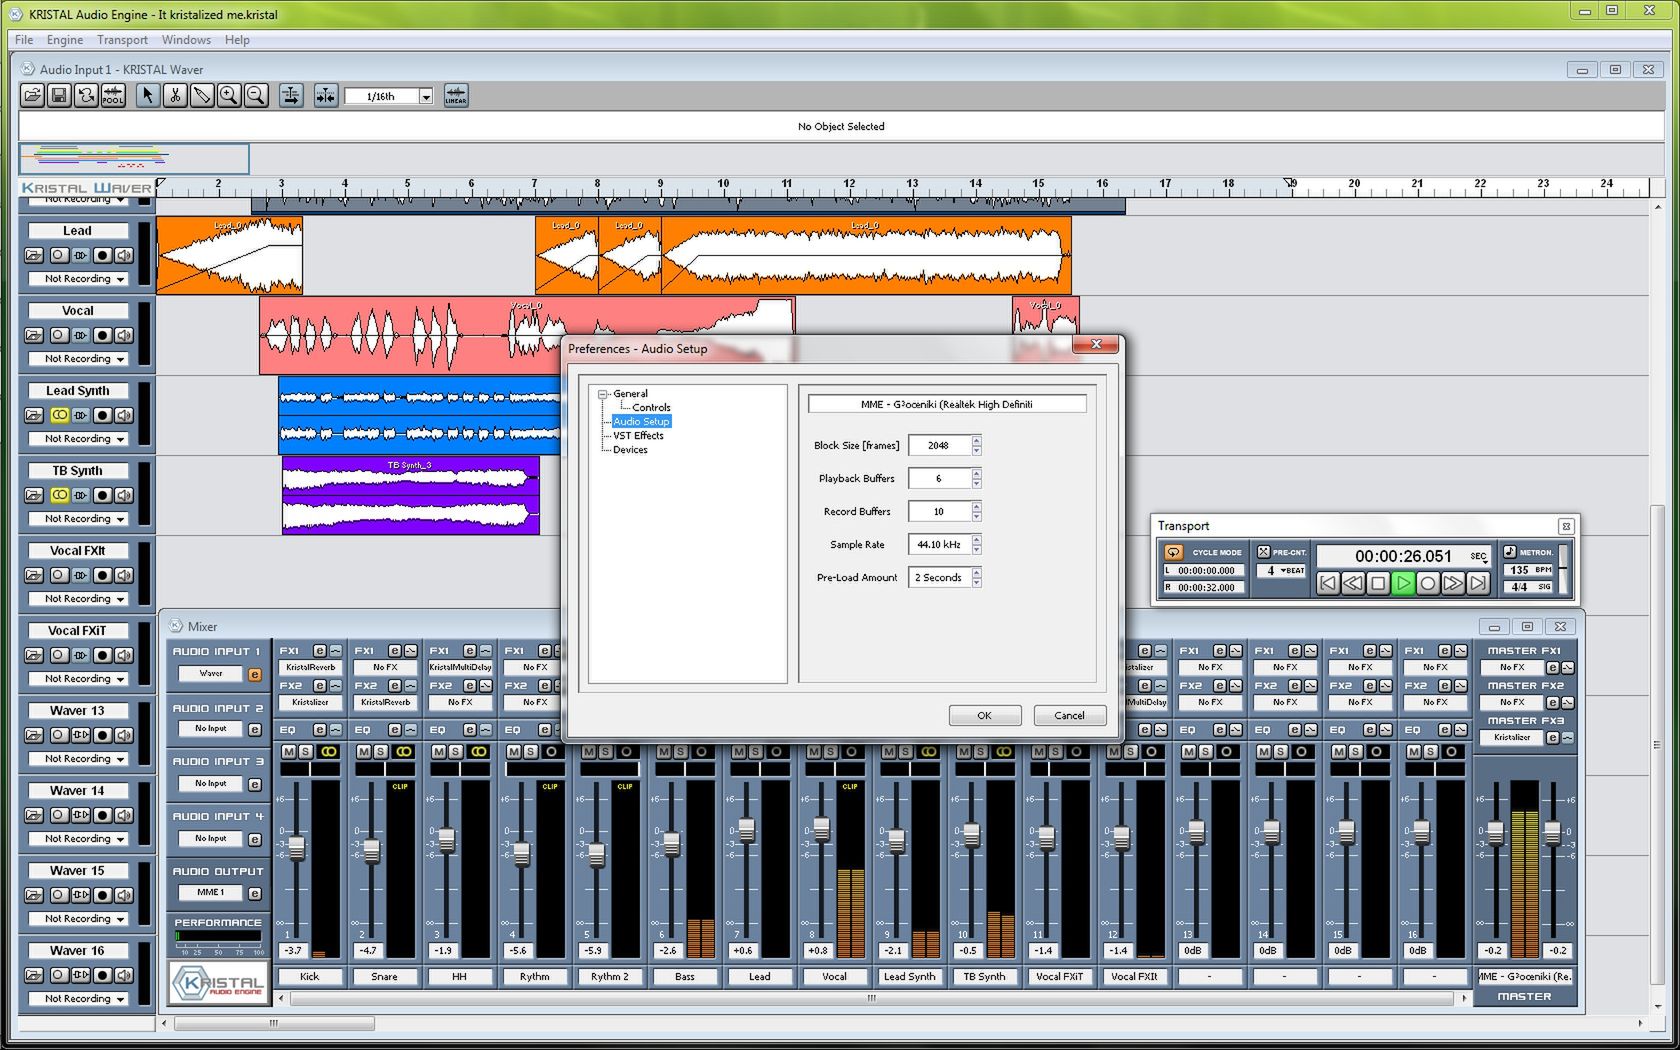Open project file from Waver toolbar
Screen dimensions: 1680x1050
(x=32, y=96)
